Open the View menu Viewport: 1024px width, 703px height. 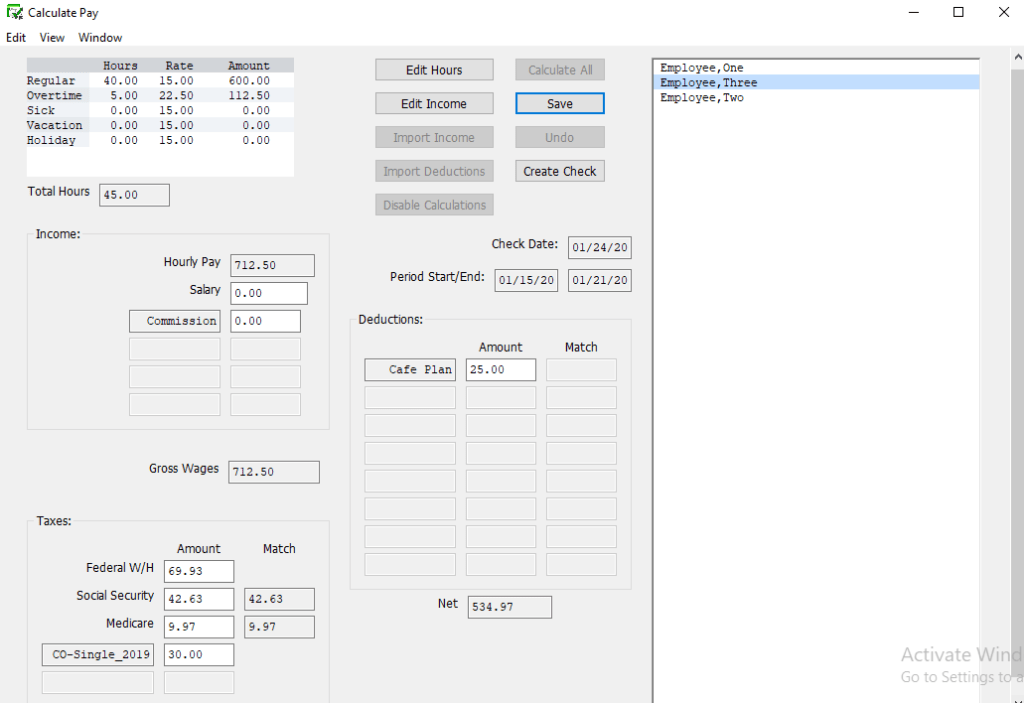(52, 38)
